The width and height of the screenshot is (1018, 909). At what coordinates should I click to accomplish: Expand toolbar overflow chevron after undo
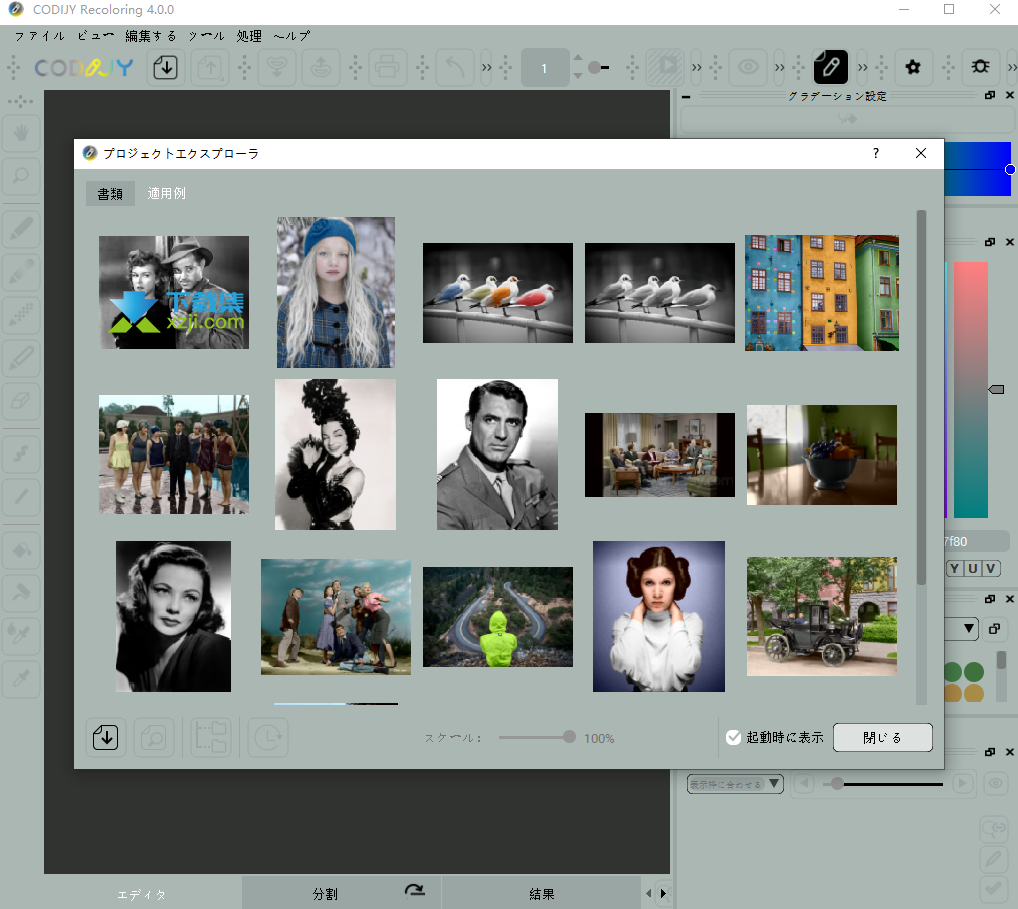click(x=486, y=68)
